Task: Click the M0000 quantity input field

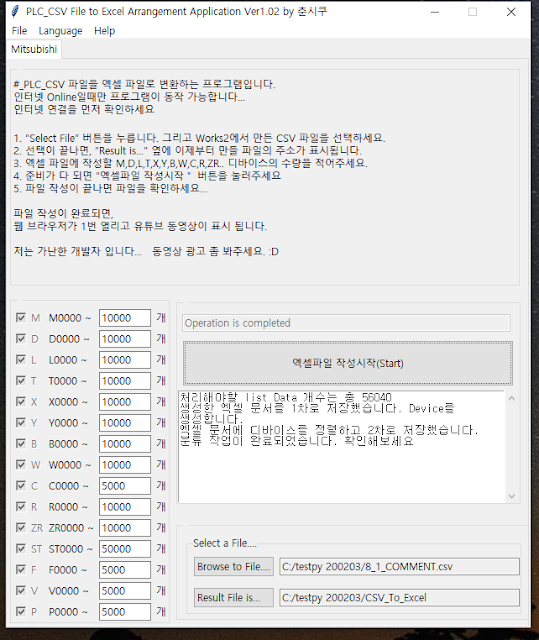Action: 125,318
